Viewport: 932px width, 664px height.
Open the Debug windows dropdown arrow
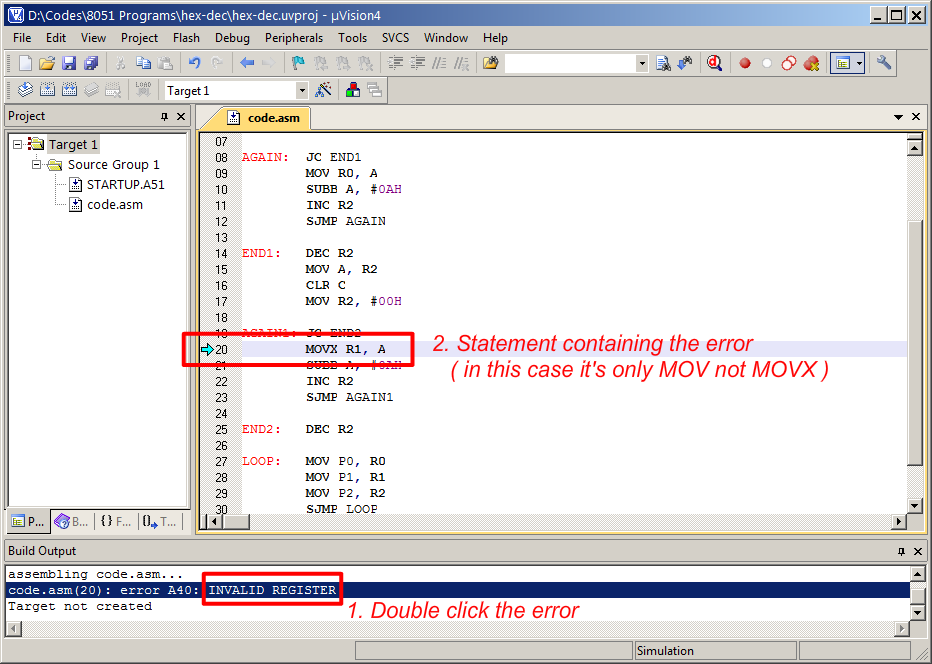(x=859, y=63)
